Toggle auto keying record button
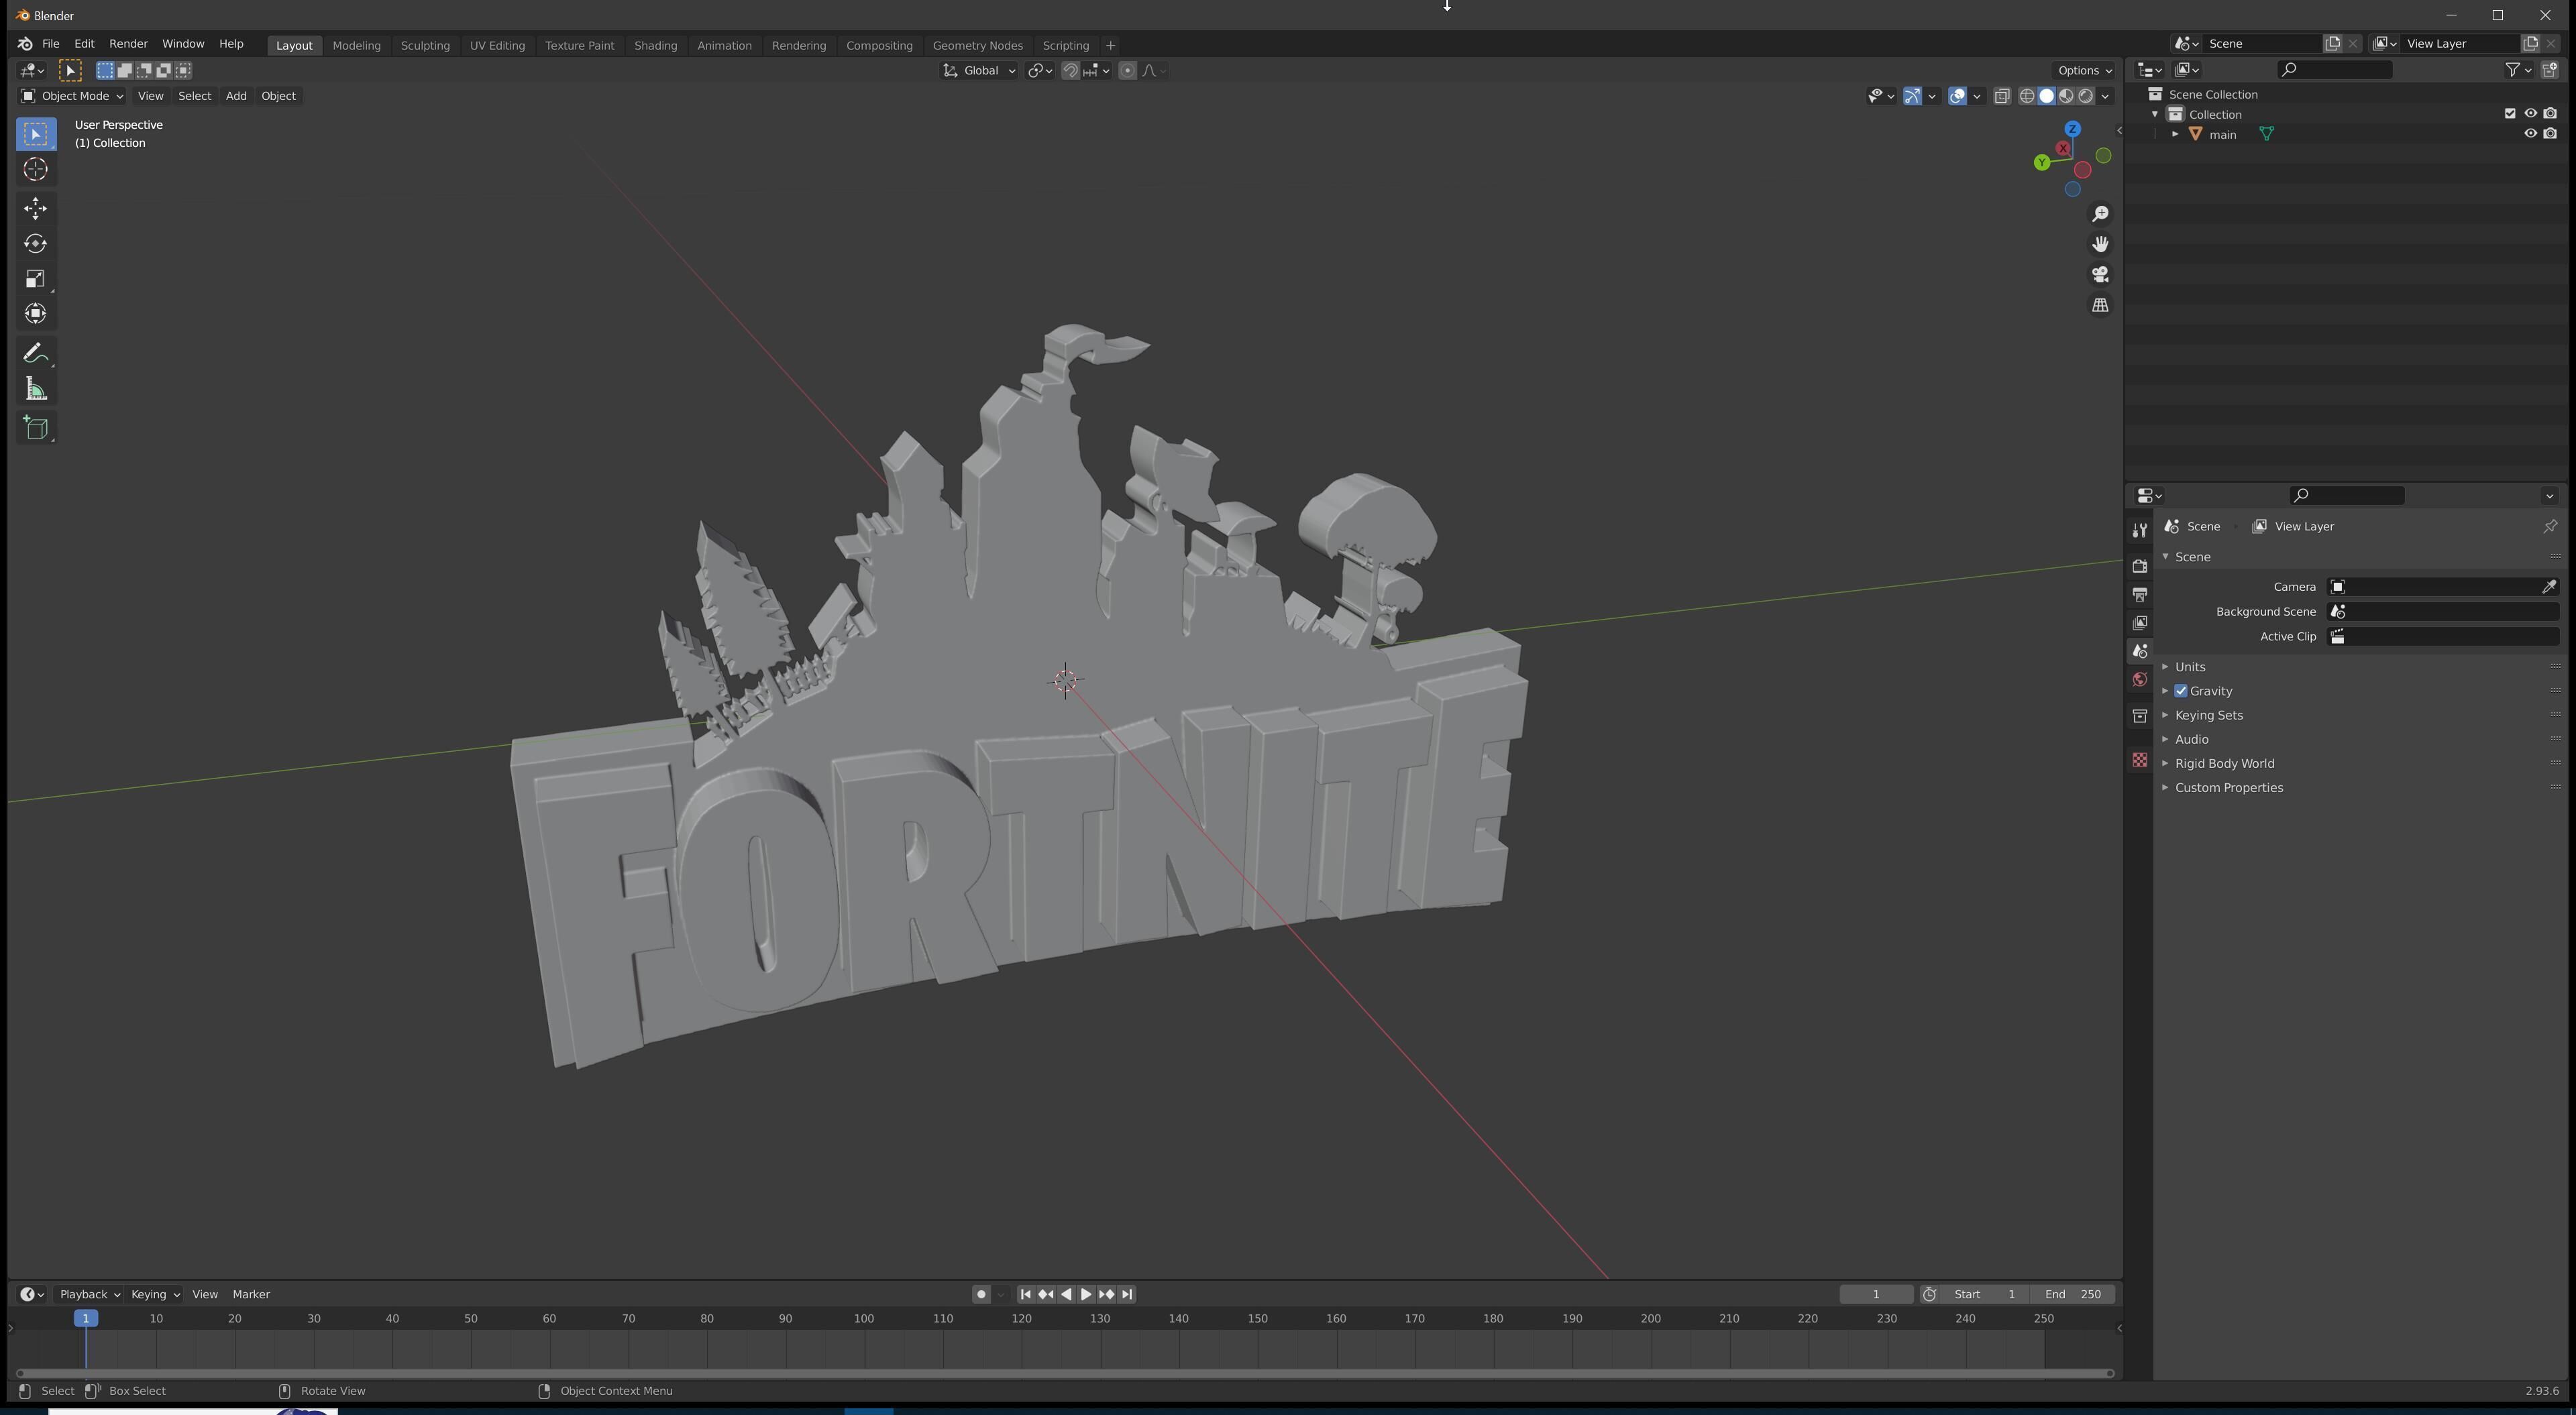 (x=981, y=1294)
